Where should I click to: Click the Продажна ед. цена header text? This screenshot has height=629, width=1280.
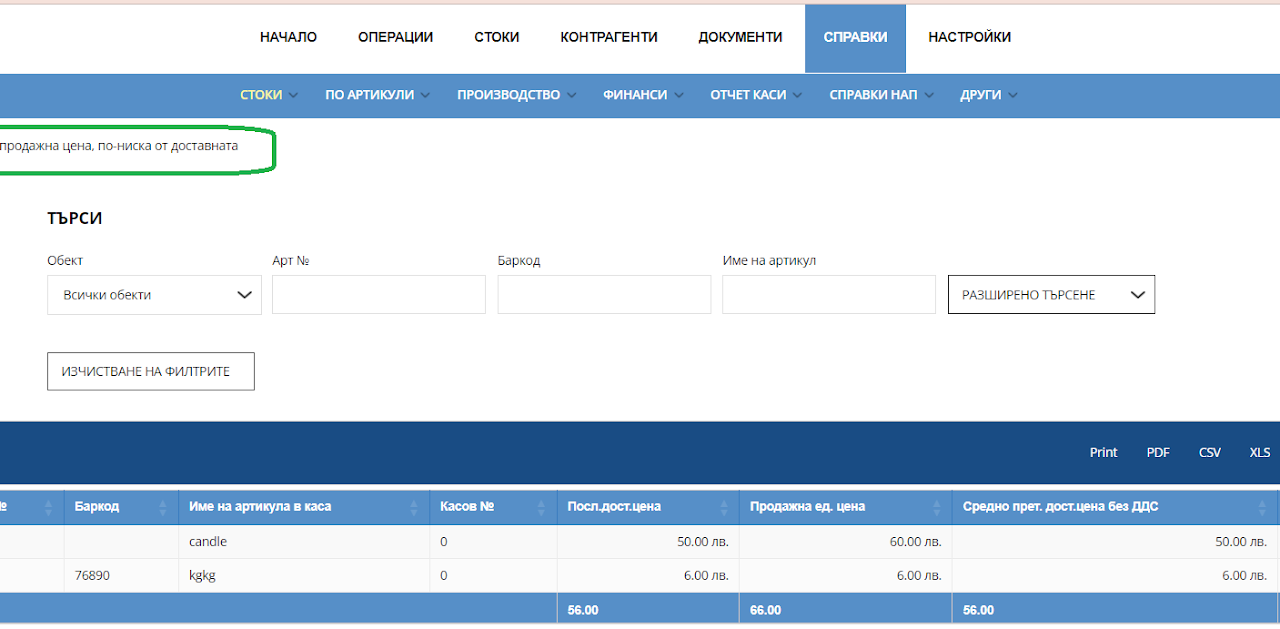pyautogui.click(x=808, y=507)
